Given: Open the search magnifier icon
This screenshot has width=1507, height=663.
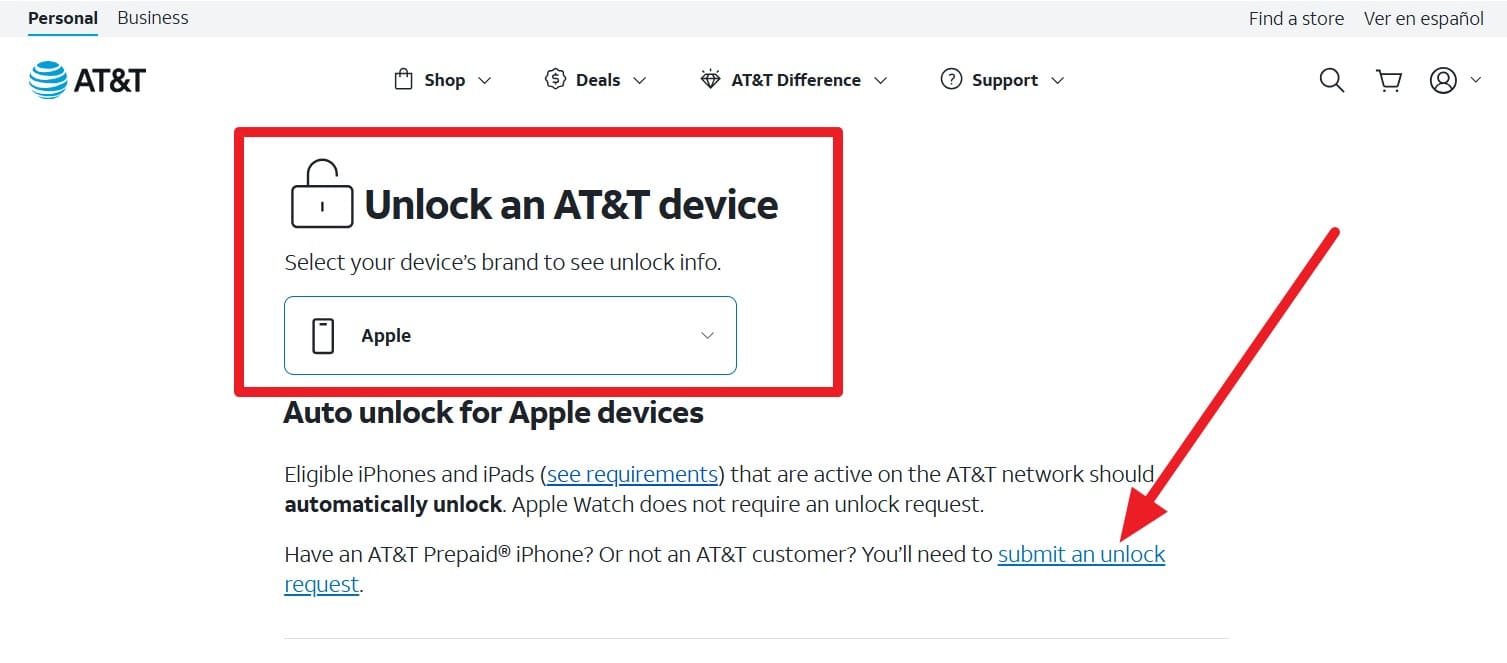Looking at the screenshot, I should tap(1331, 80).
